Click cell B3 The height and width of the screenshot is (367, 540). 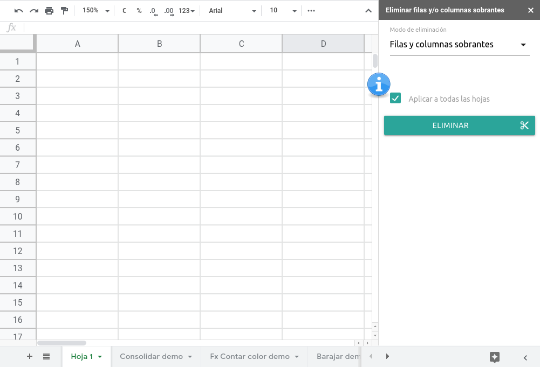[159, 96]
